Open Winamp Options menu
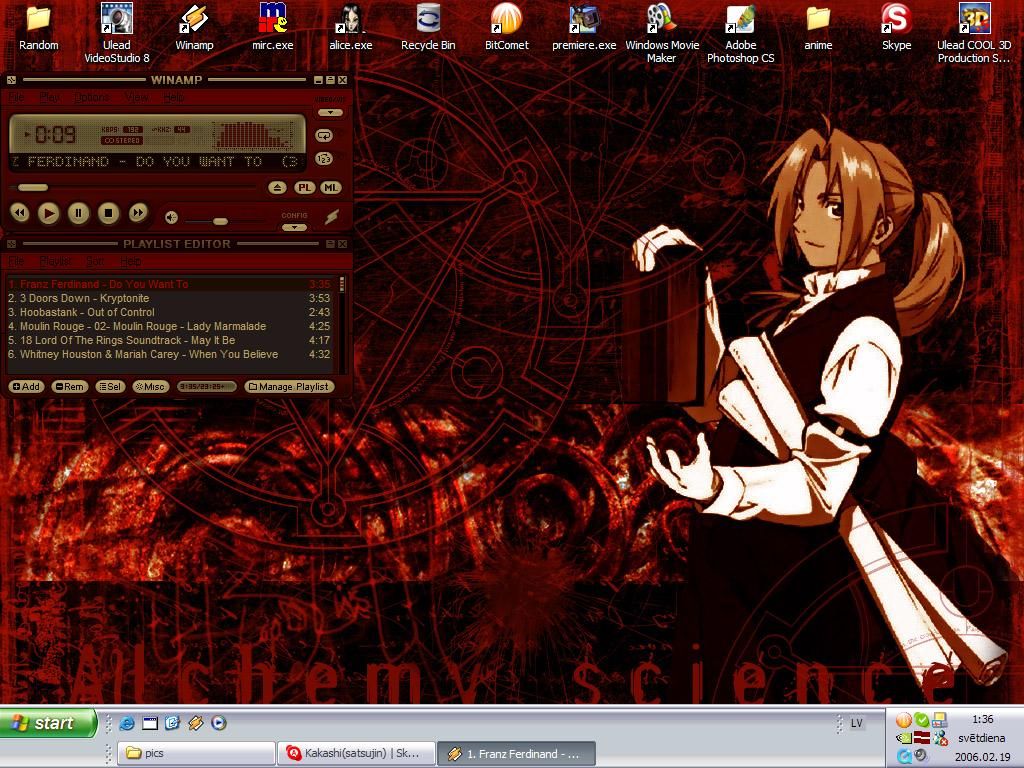The height and width of the screenshot is (768, 1024). (92, 97)
